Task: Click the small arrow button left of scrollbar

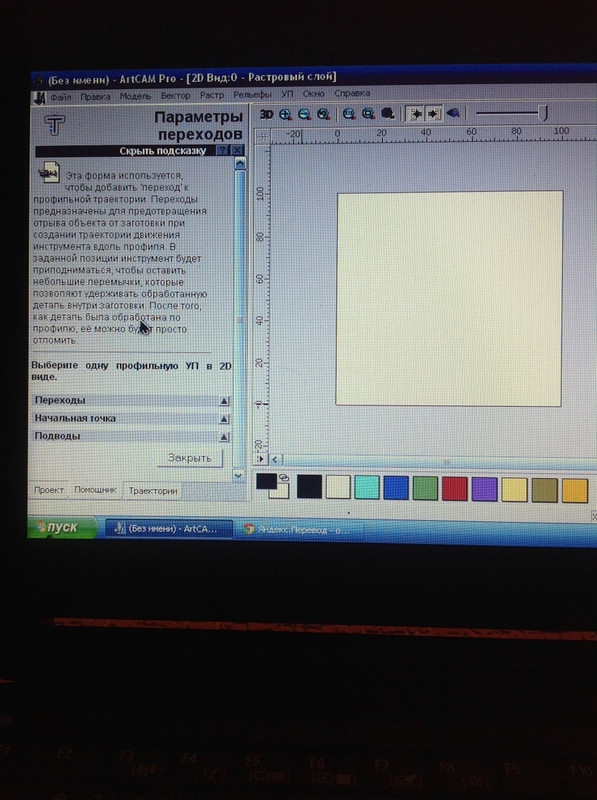Action: click(261, 459)
